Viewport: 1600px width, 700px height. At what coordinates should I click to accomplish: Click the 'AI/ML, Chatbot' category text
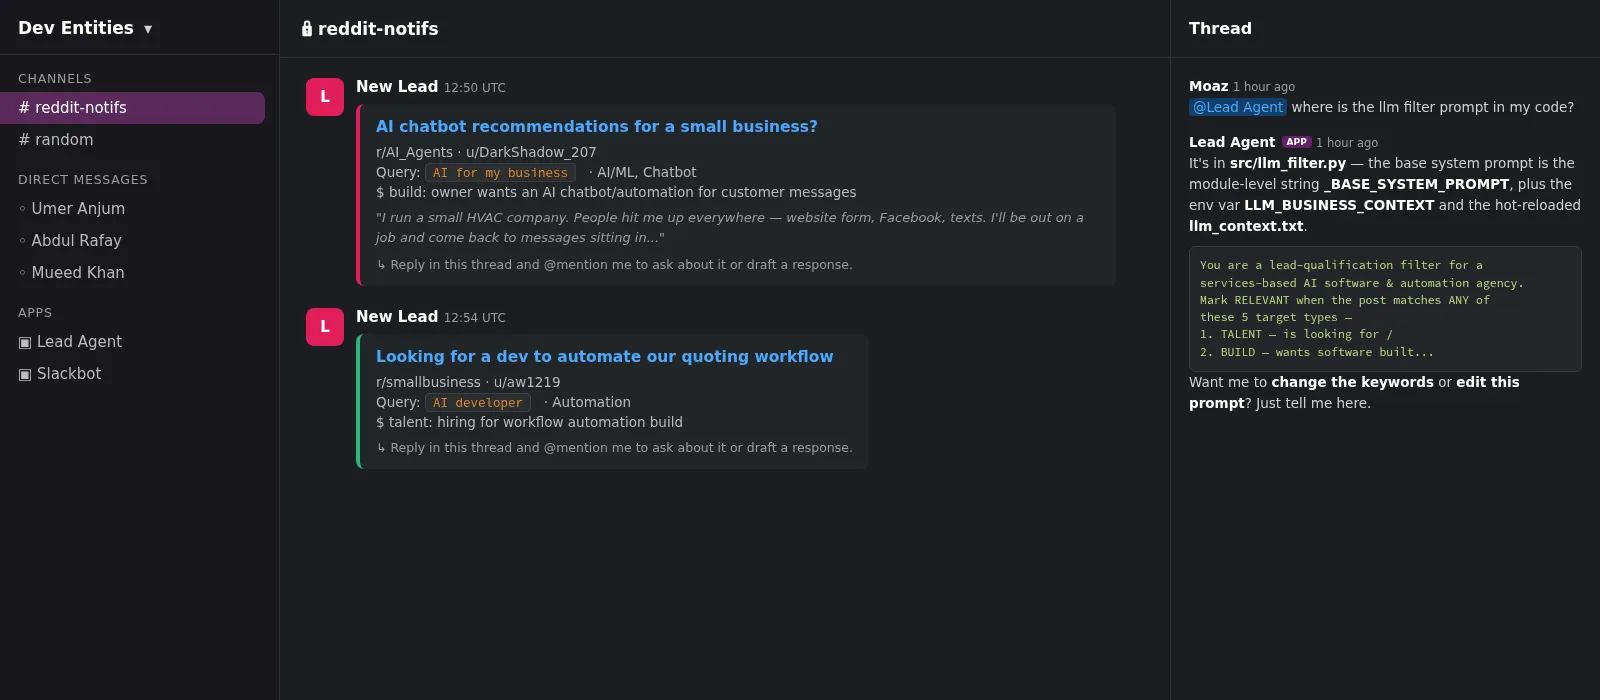click(646, 172)
